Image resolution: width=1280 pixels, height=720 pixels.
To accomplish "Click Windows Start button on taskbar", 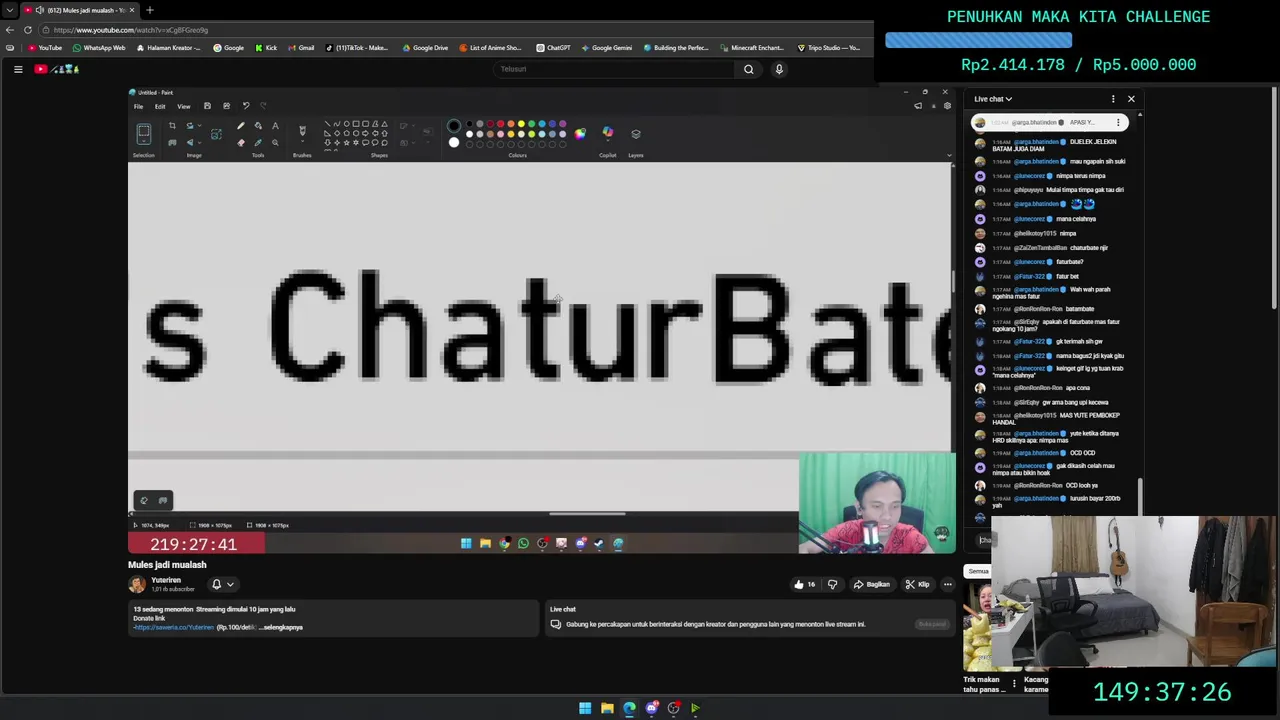I will [x=585, y=708].
